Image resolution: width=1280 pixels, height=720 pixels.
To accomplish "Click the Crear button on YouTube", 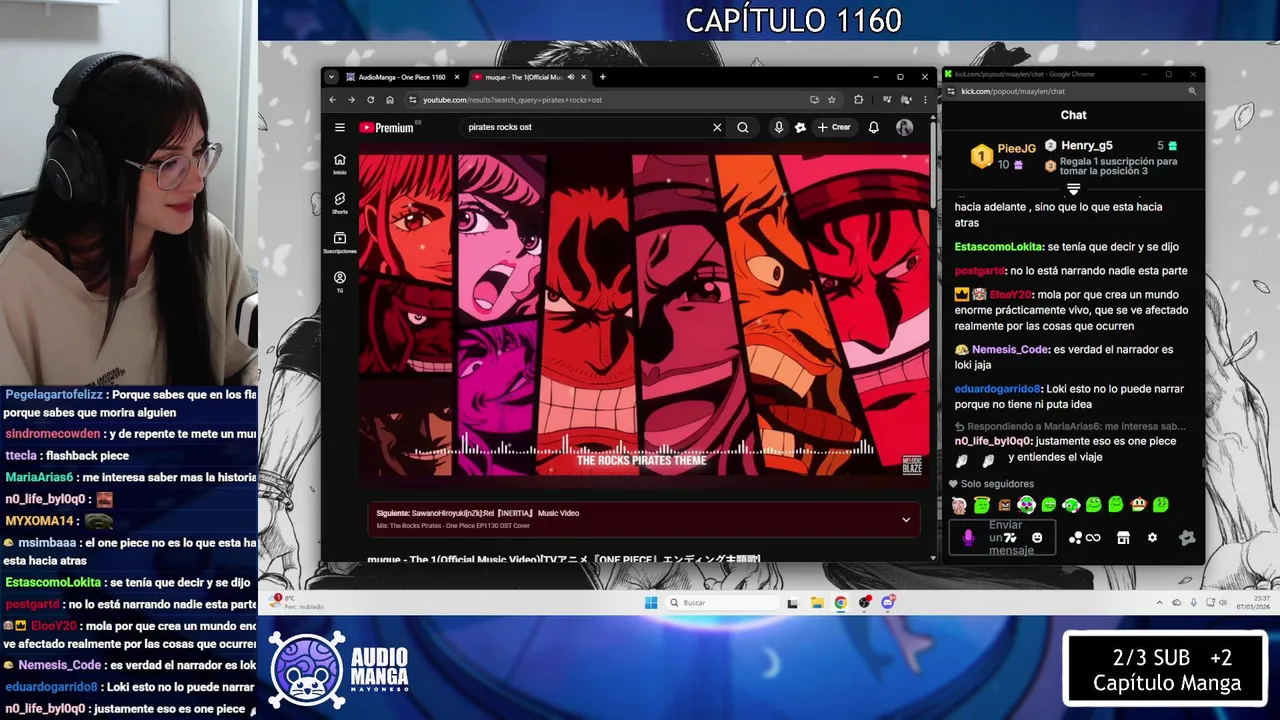I will [834, 127].
